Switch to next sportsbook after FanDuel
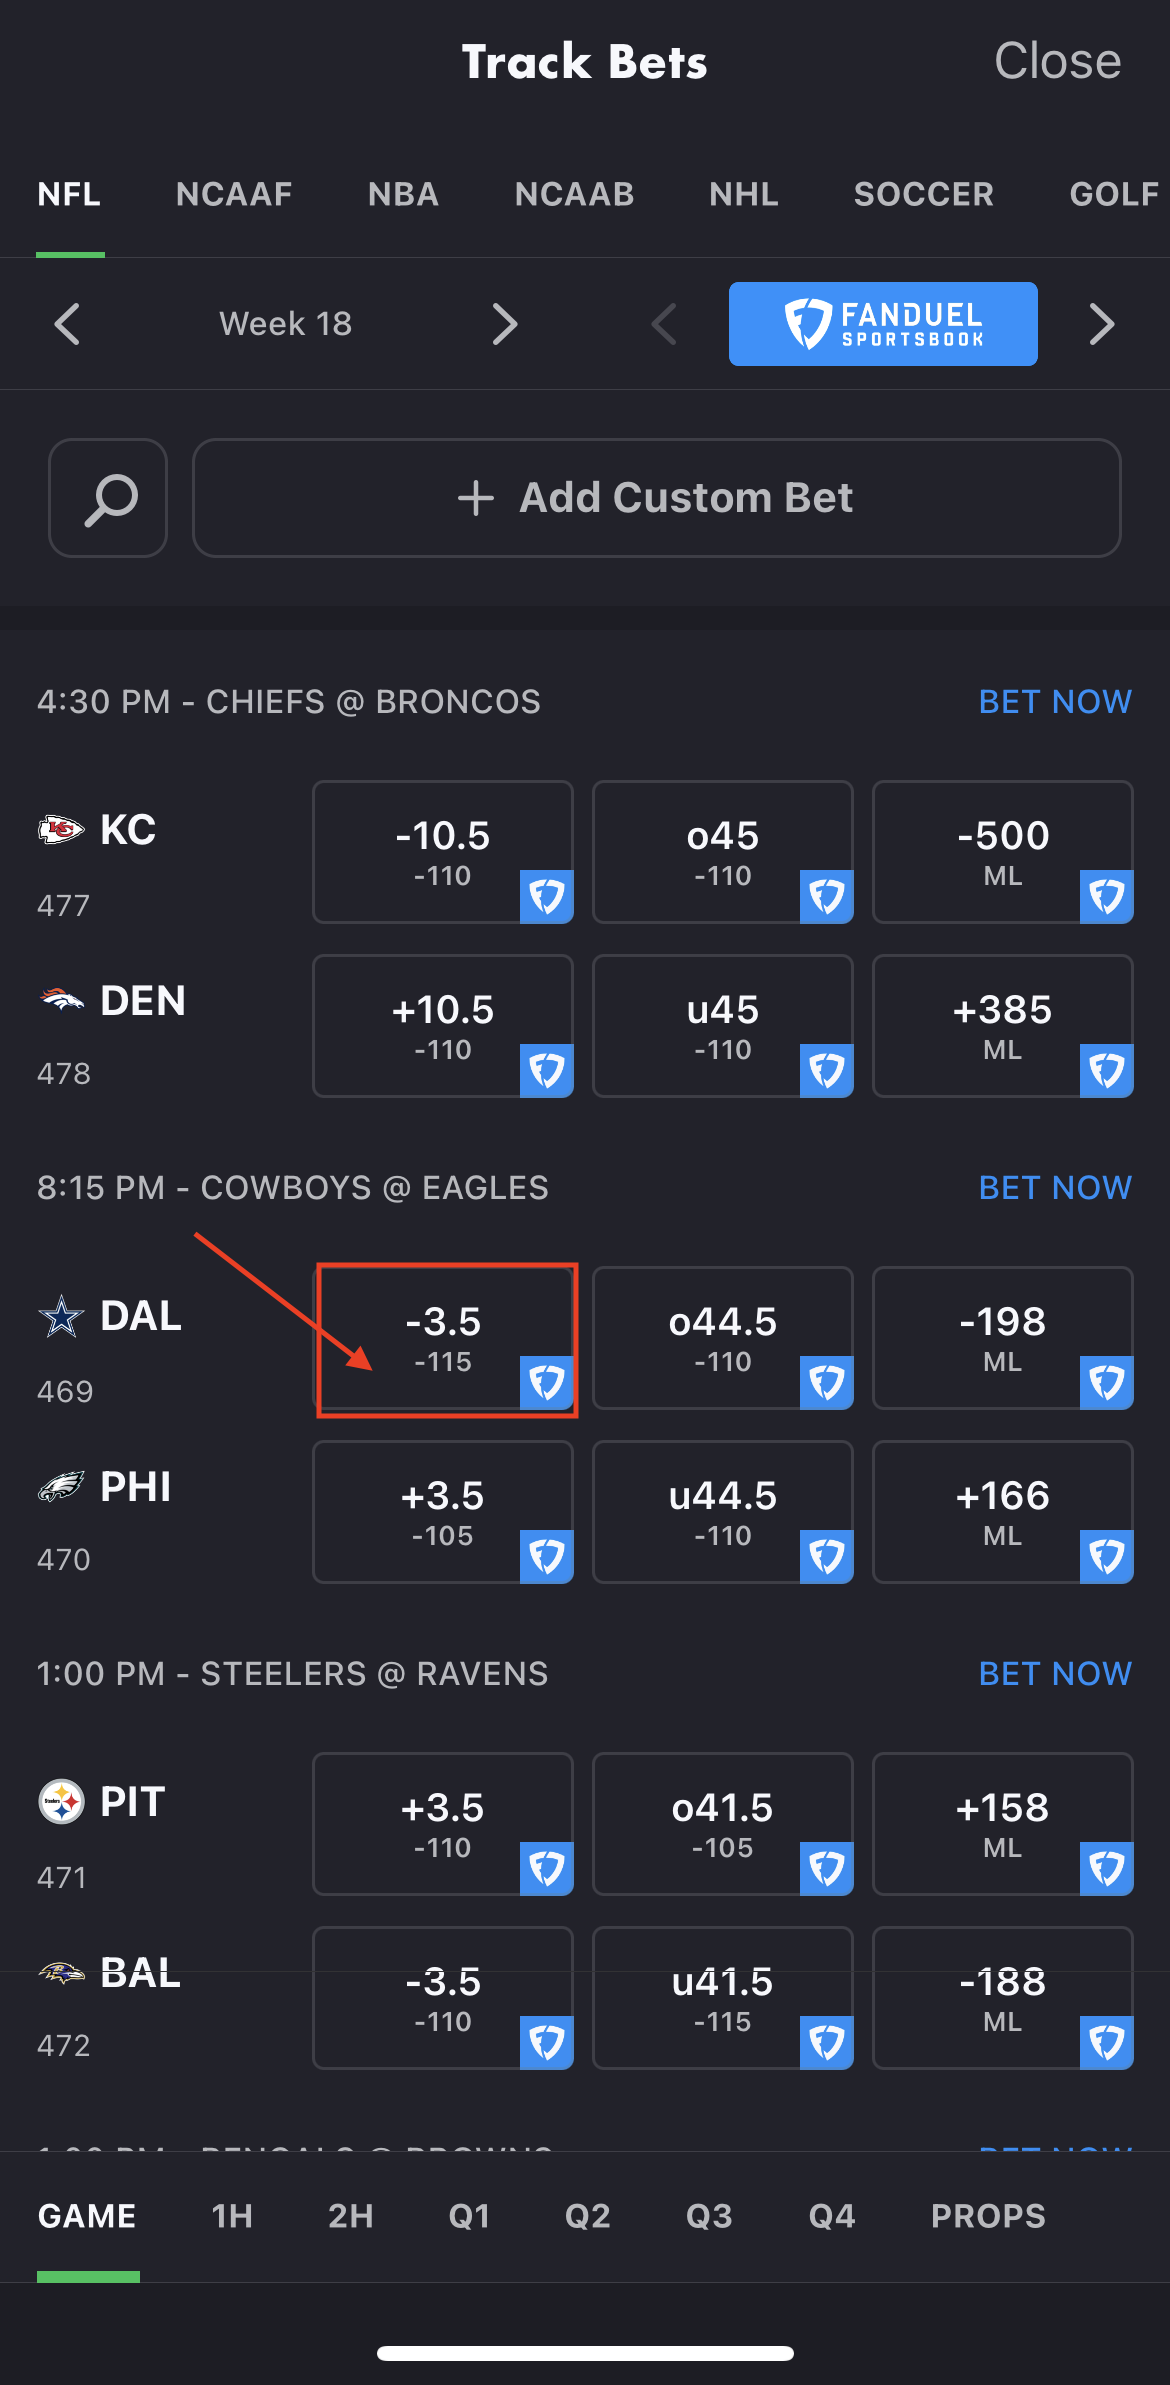 [1101, 324]
